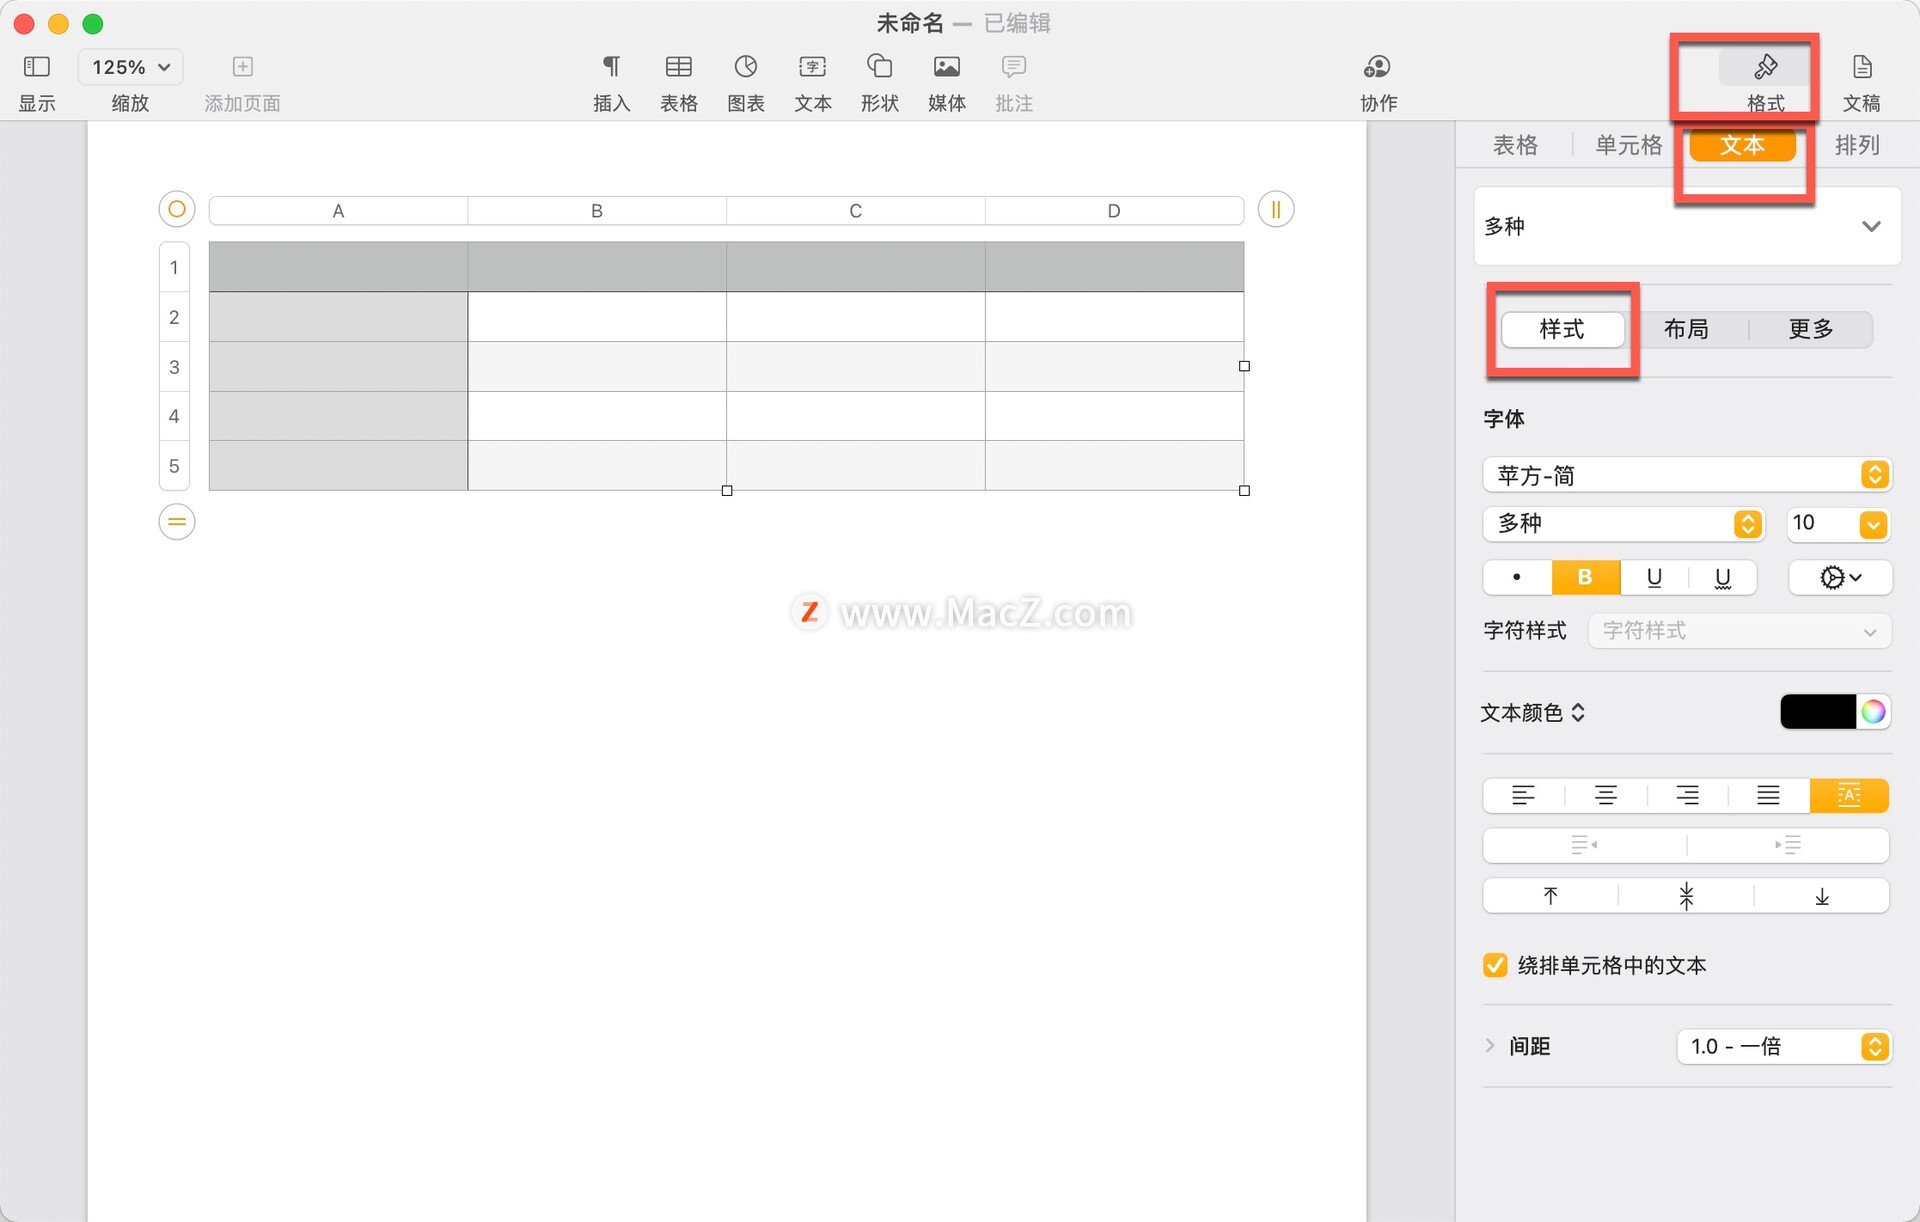Align text to cell middle

point(1686,896)
